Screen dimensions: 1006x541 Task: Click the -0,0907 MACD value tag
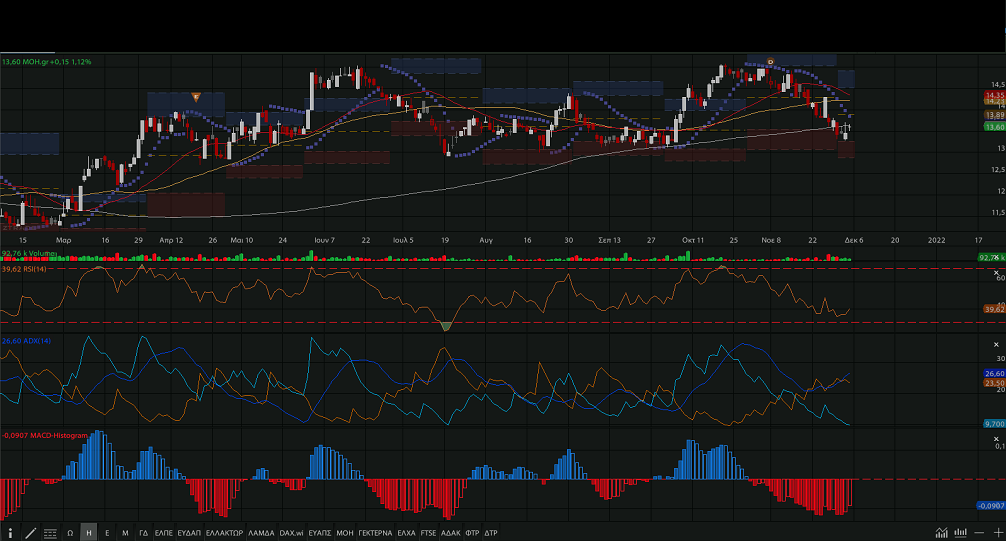(991, 506)
